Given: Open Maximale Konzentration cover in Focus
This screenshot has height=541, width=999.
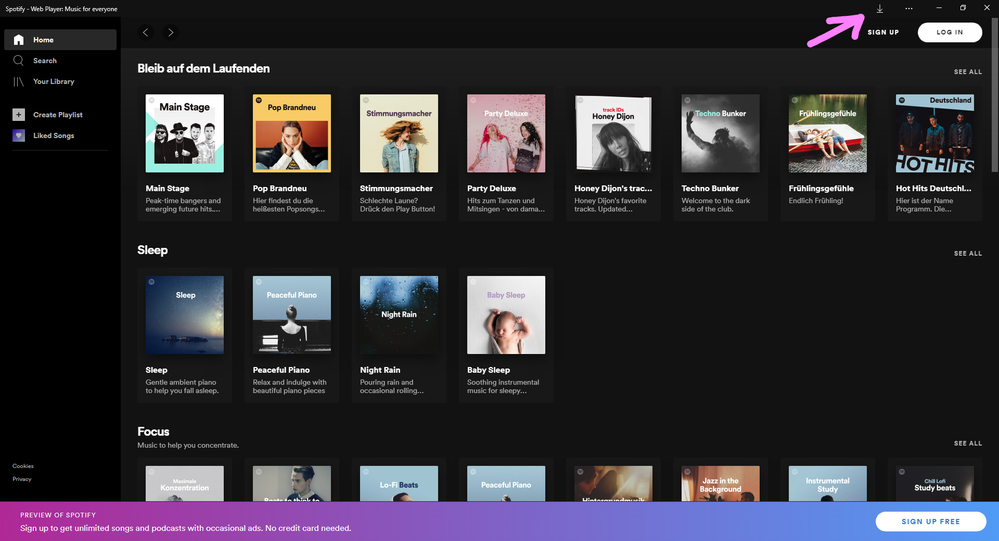Looking at the screenshot, I should 185,484.
